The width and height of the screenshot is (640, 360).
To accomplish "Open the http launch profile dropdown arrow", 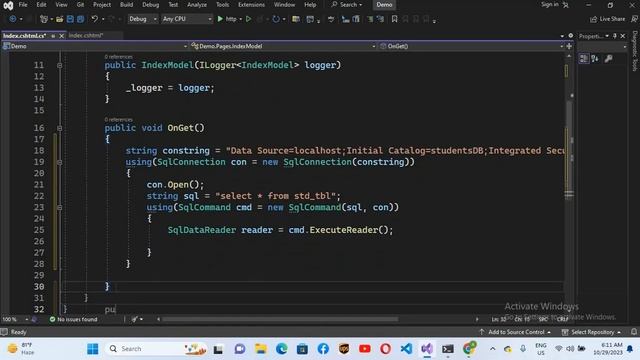I will (240, 19).
